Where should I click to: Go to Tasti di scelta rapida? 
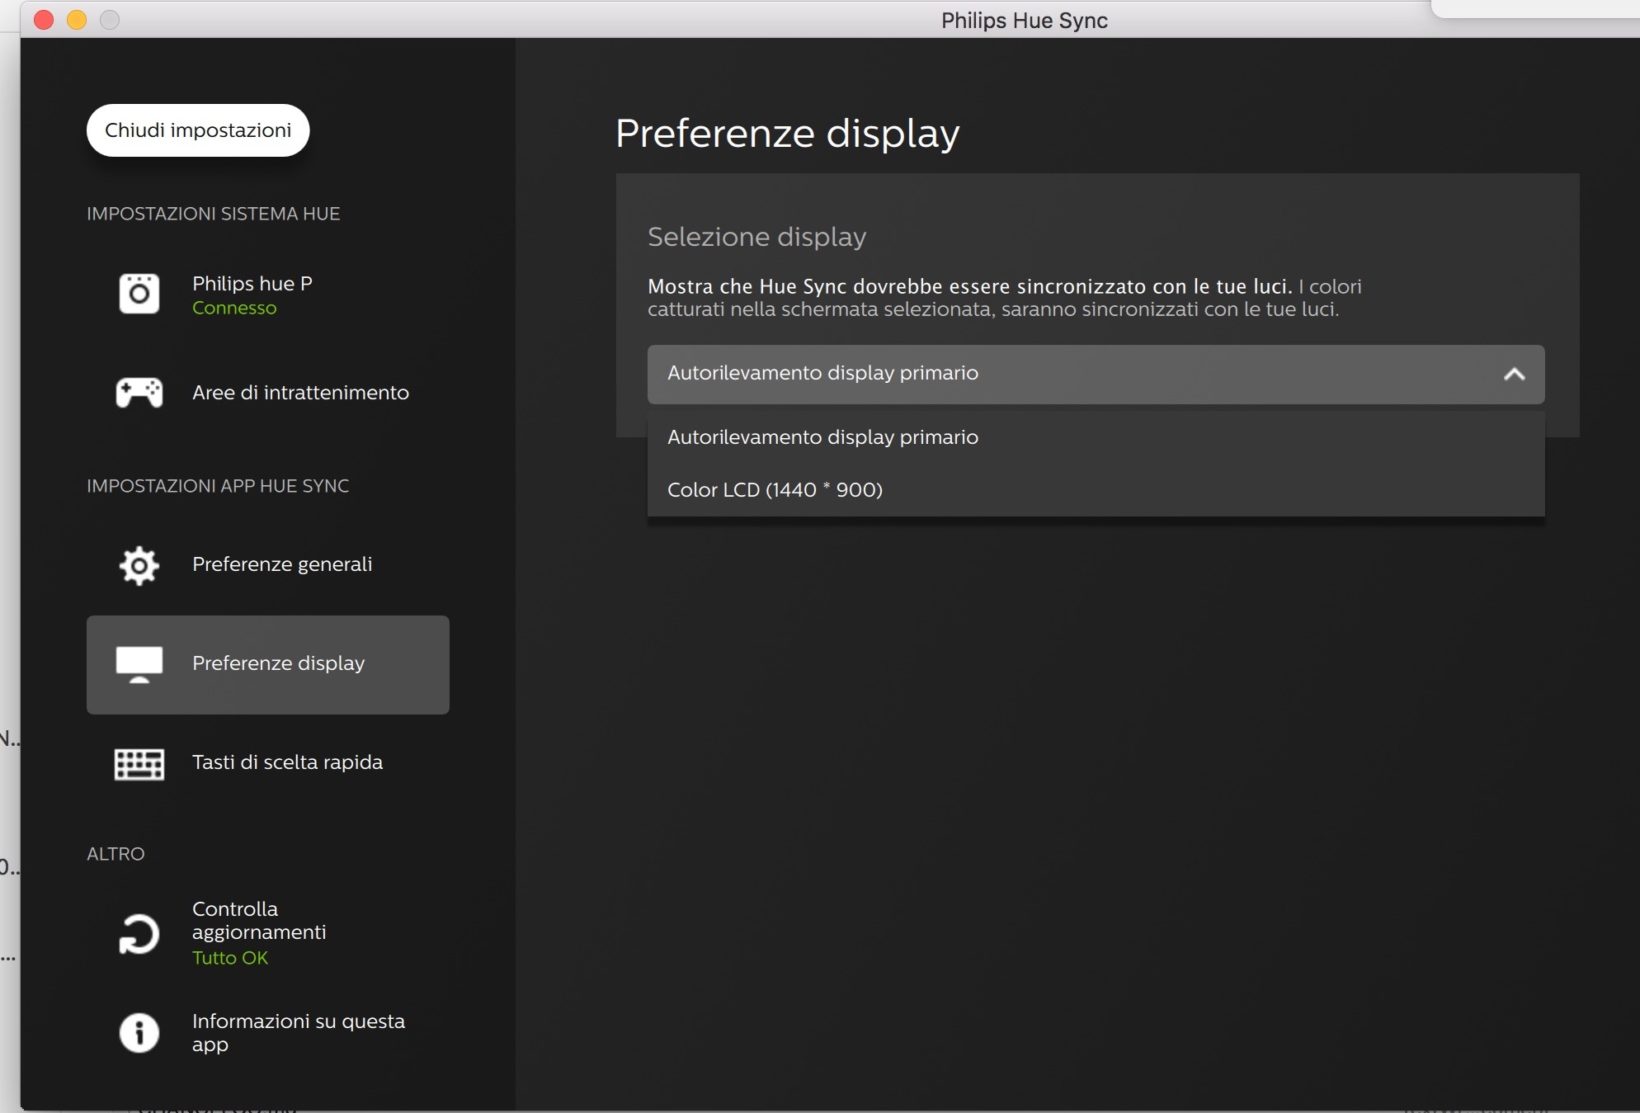(x=287, y=762)
